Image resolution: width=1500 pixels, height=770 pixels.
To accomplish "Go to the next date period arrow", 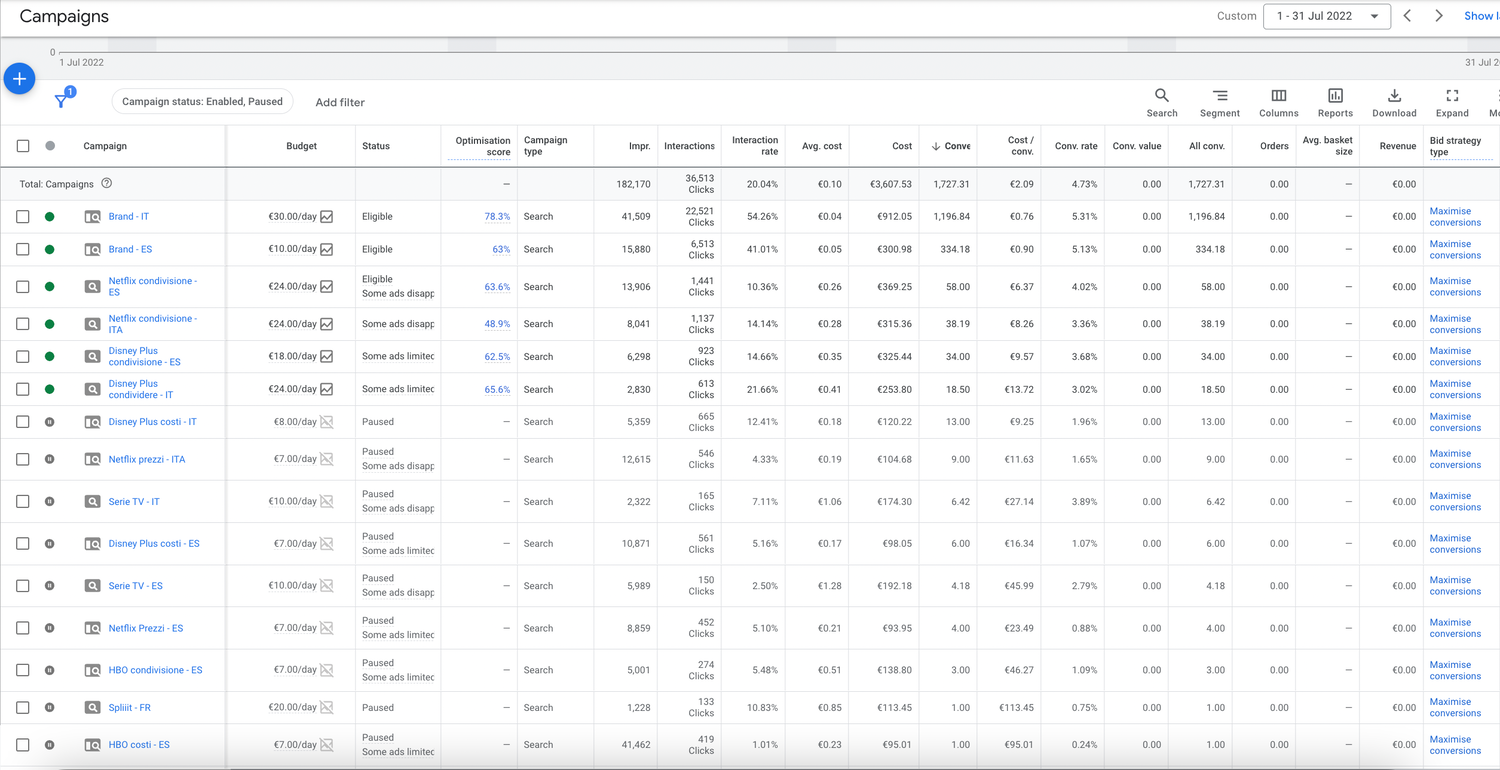I will coord(1439,16).
